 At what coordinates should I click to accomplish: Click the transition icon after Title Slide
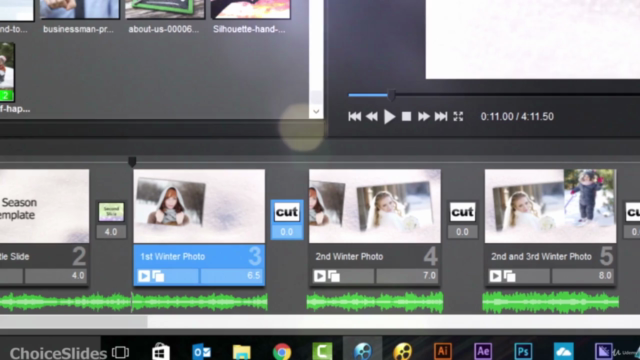click(111, 212)
